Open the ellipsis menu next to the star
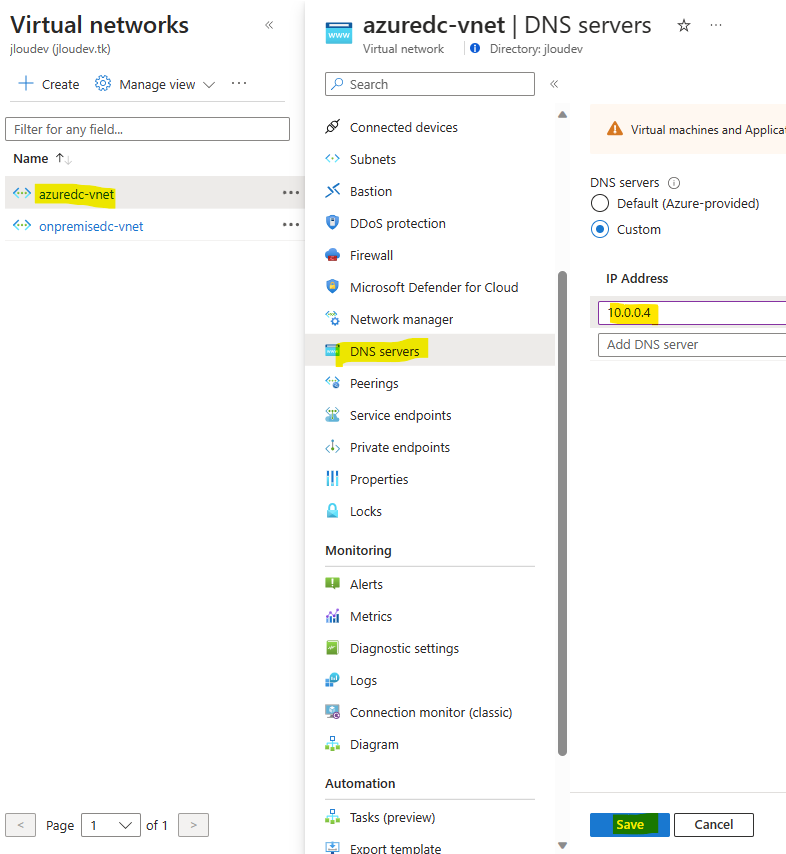Screen dimensions: 786x854 click(716, 25)
